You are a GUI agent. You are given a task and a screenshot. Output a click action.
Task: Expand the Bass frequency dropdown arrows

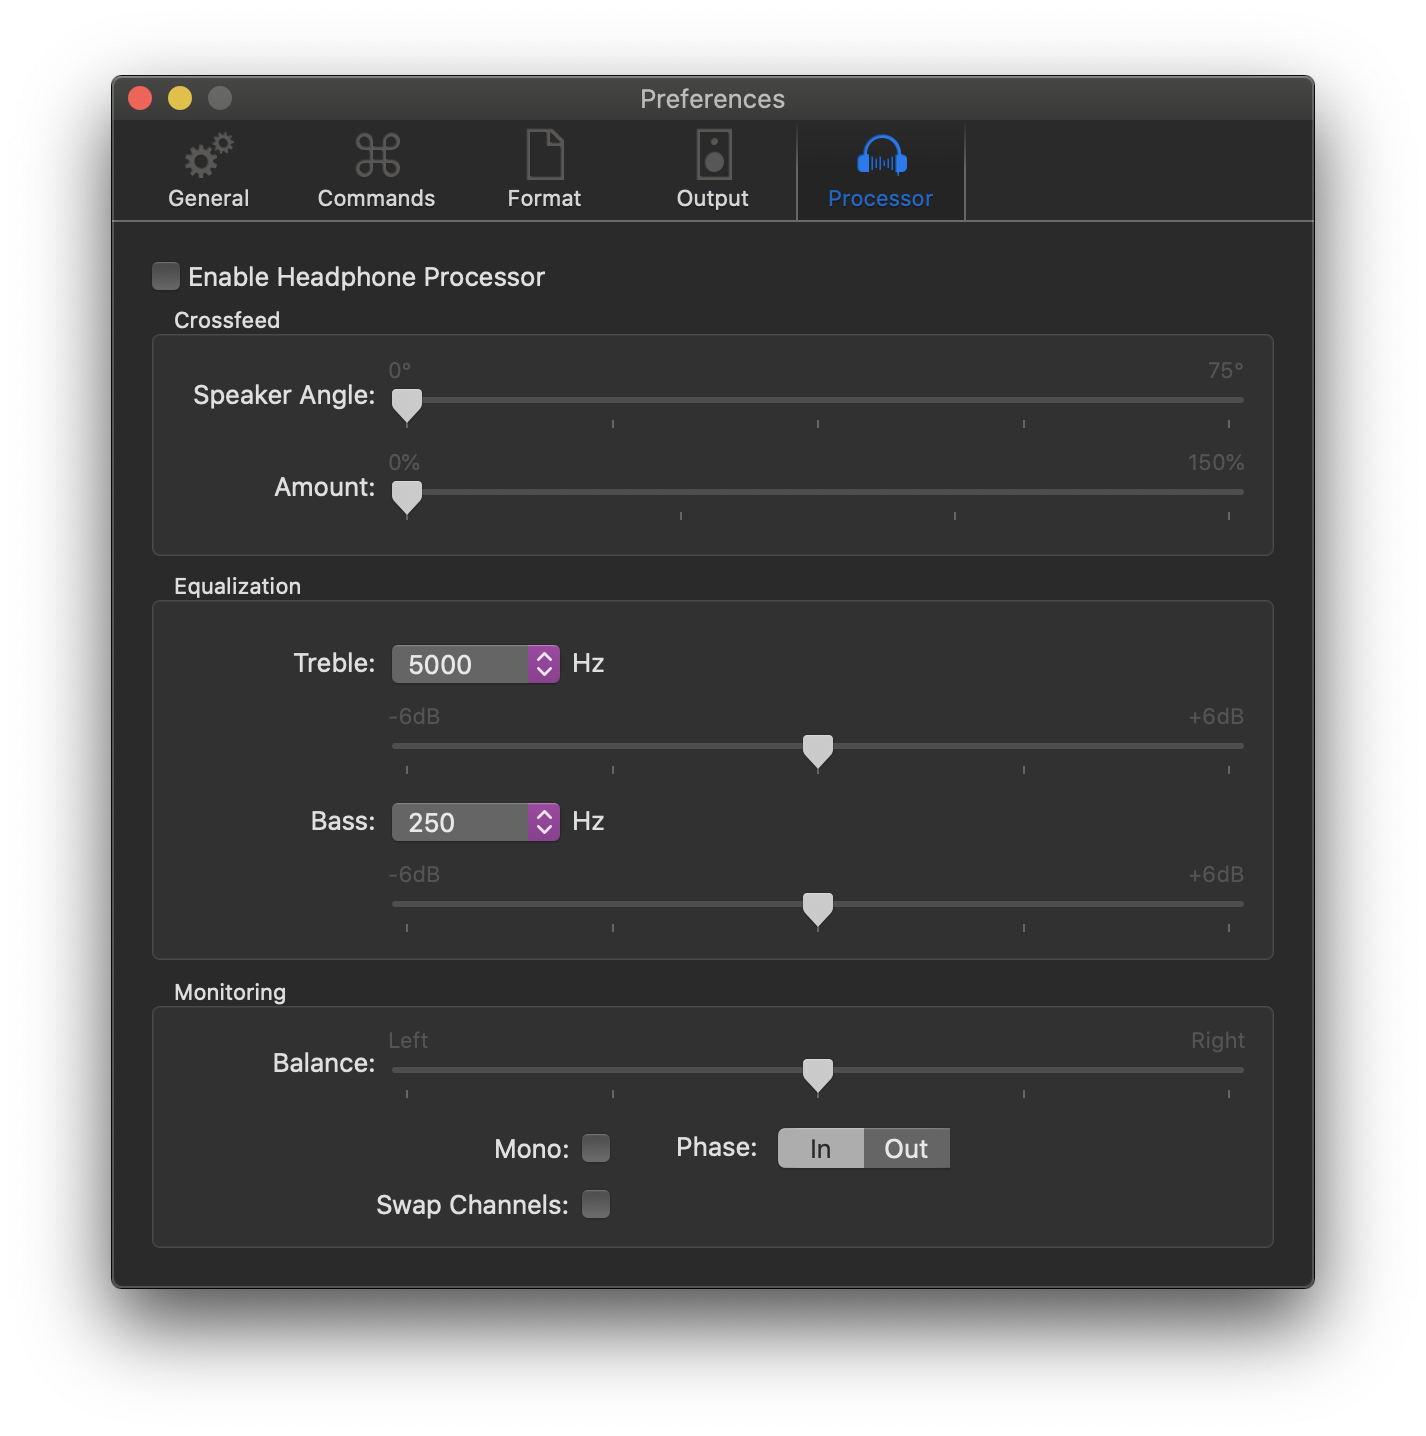544,822
